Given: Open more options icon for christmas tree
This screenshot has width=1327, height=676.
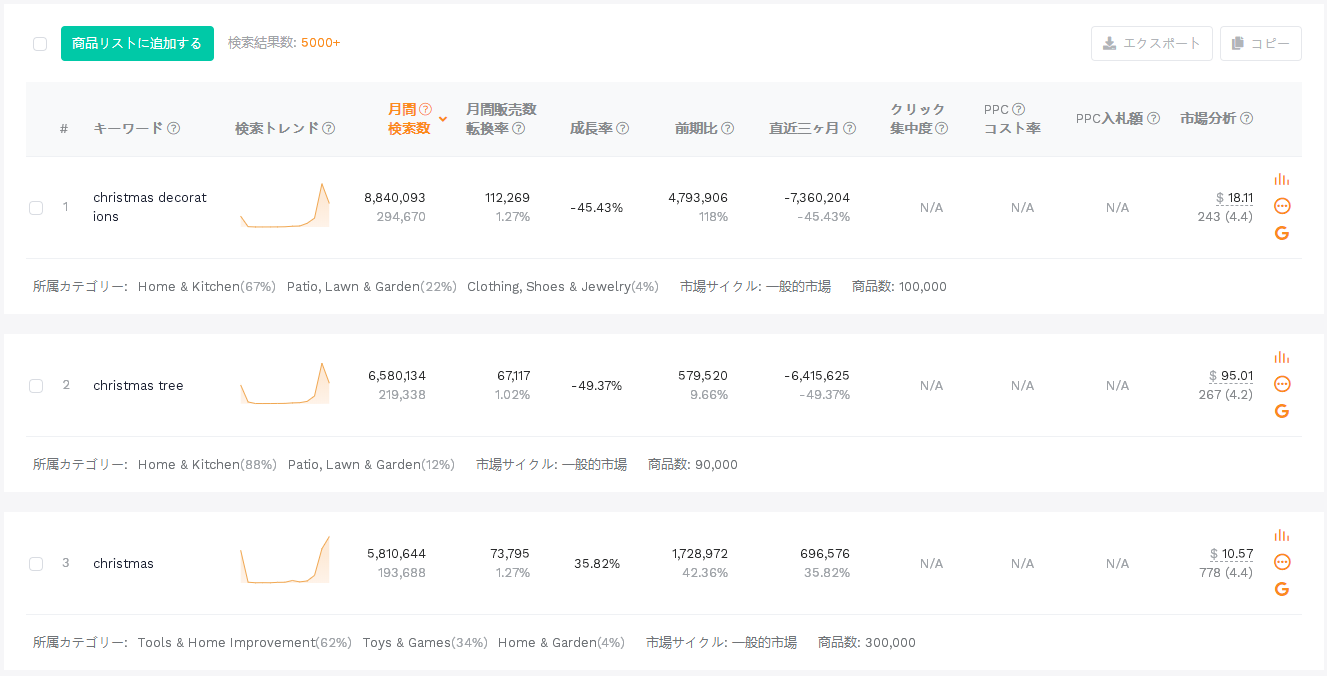Looking at the screenshot, I should pyautogui.click(x=1282, y=384).
